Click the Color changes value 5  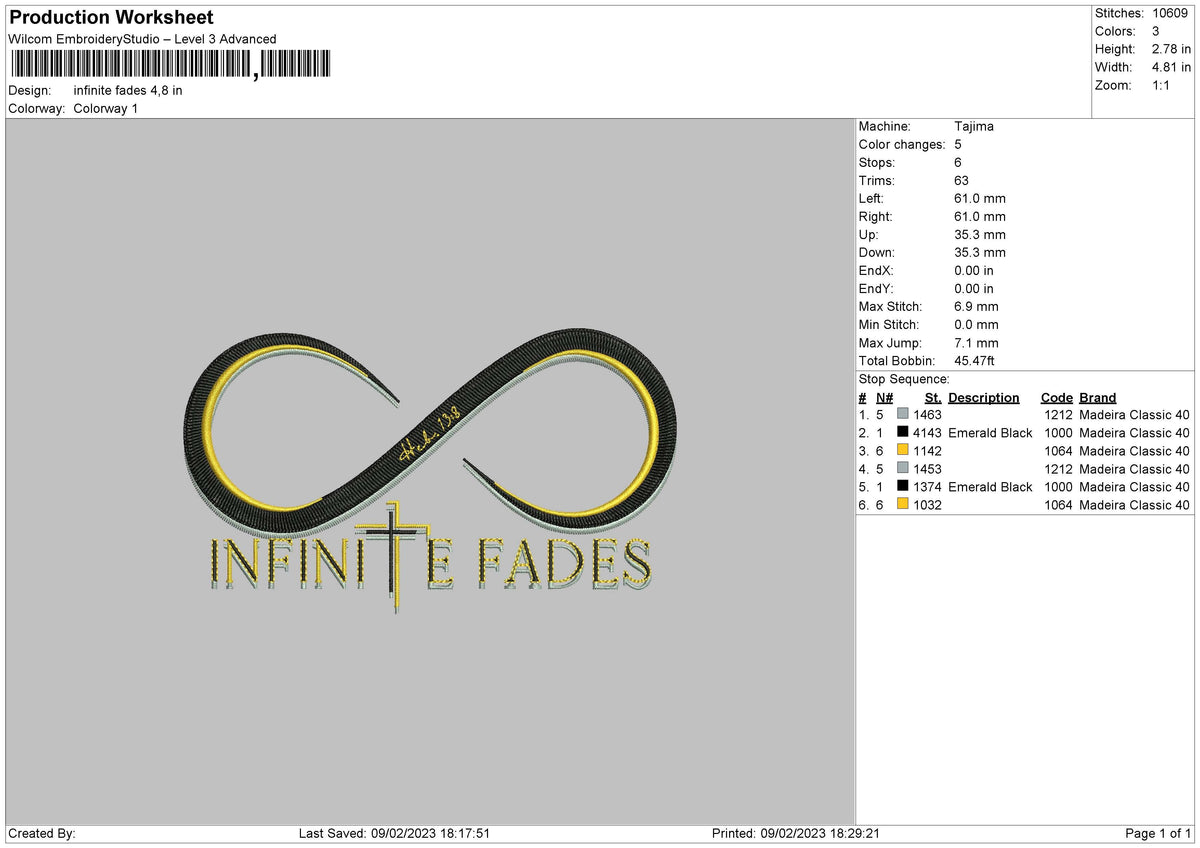coord(958,144)
